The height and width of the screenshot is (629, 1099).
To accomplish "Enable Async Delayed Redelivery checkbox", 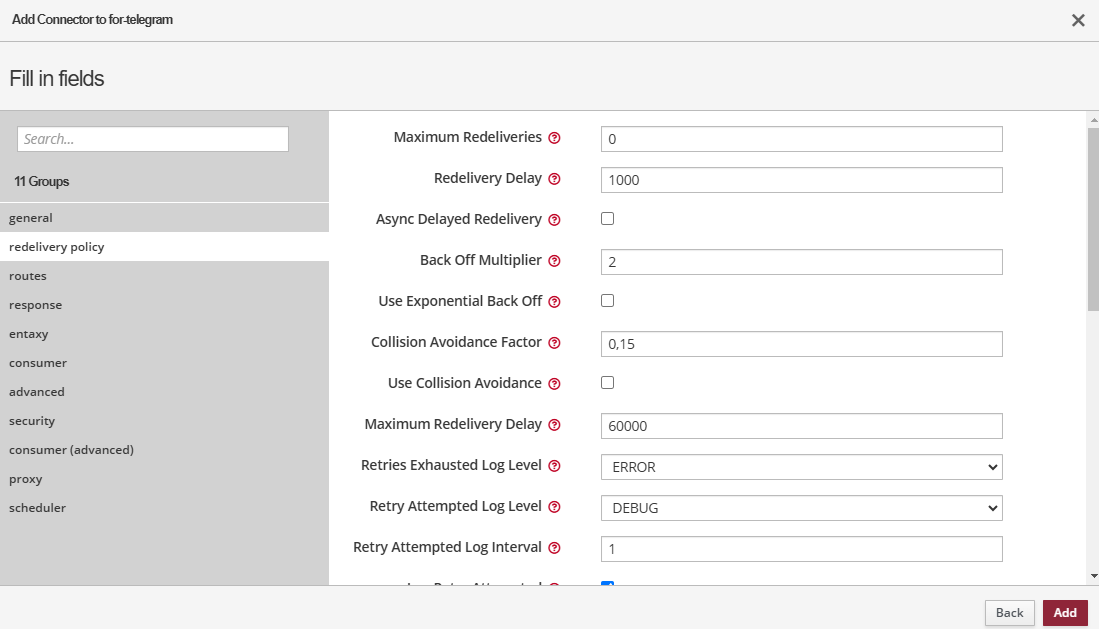I will pyautogui.click(x=607, y=218).
